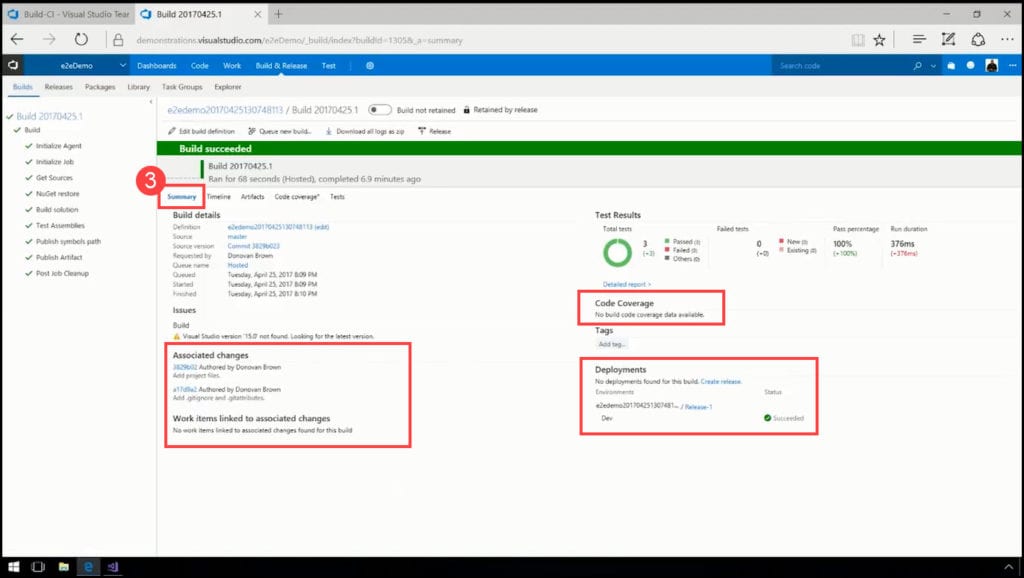The image size is (1024, 578).
Task: Toggle the Build not retained switch
Action: pyautogui.click(x=379, y=110)
